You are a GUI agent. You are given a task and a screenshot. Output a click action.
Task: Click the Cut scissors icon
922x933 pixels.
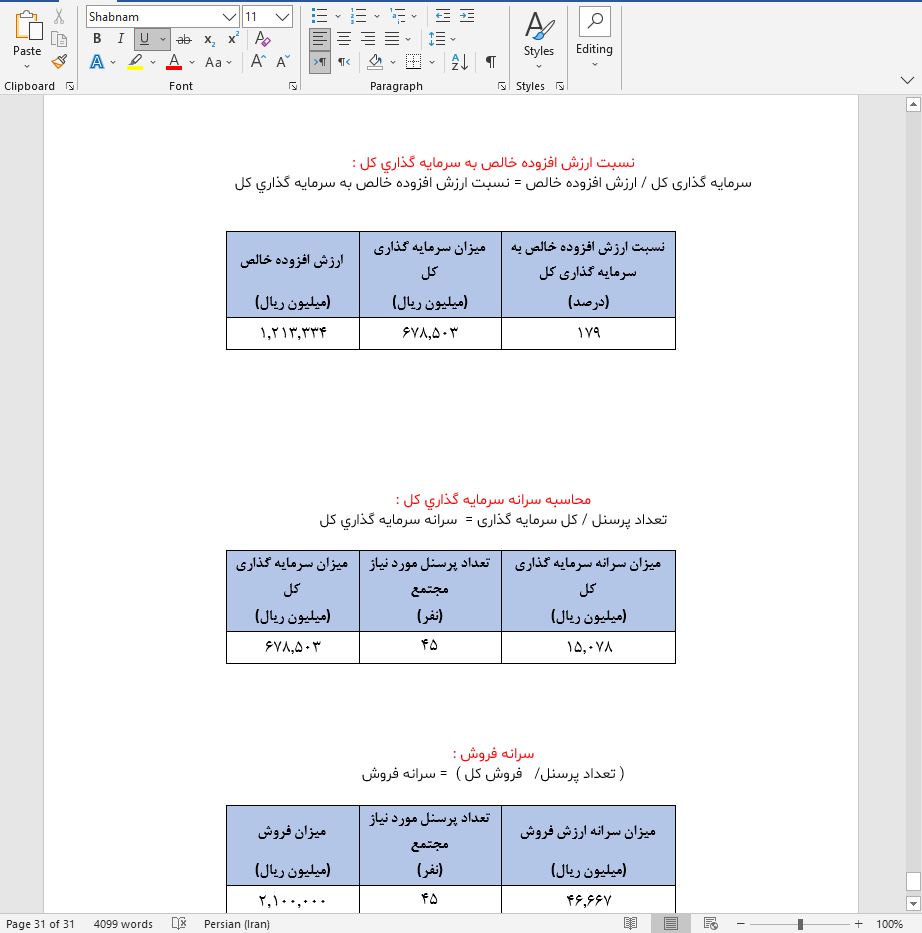59,17
